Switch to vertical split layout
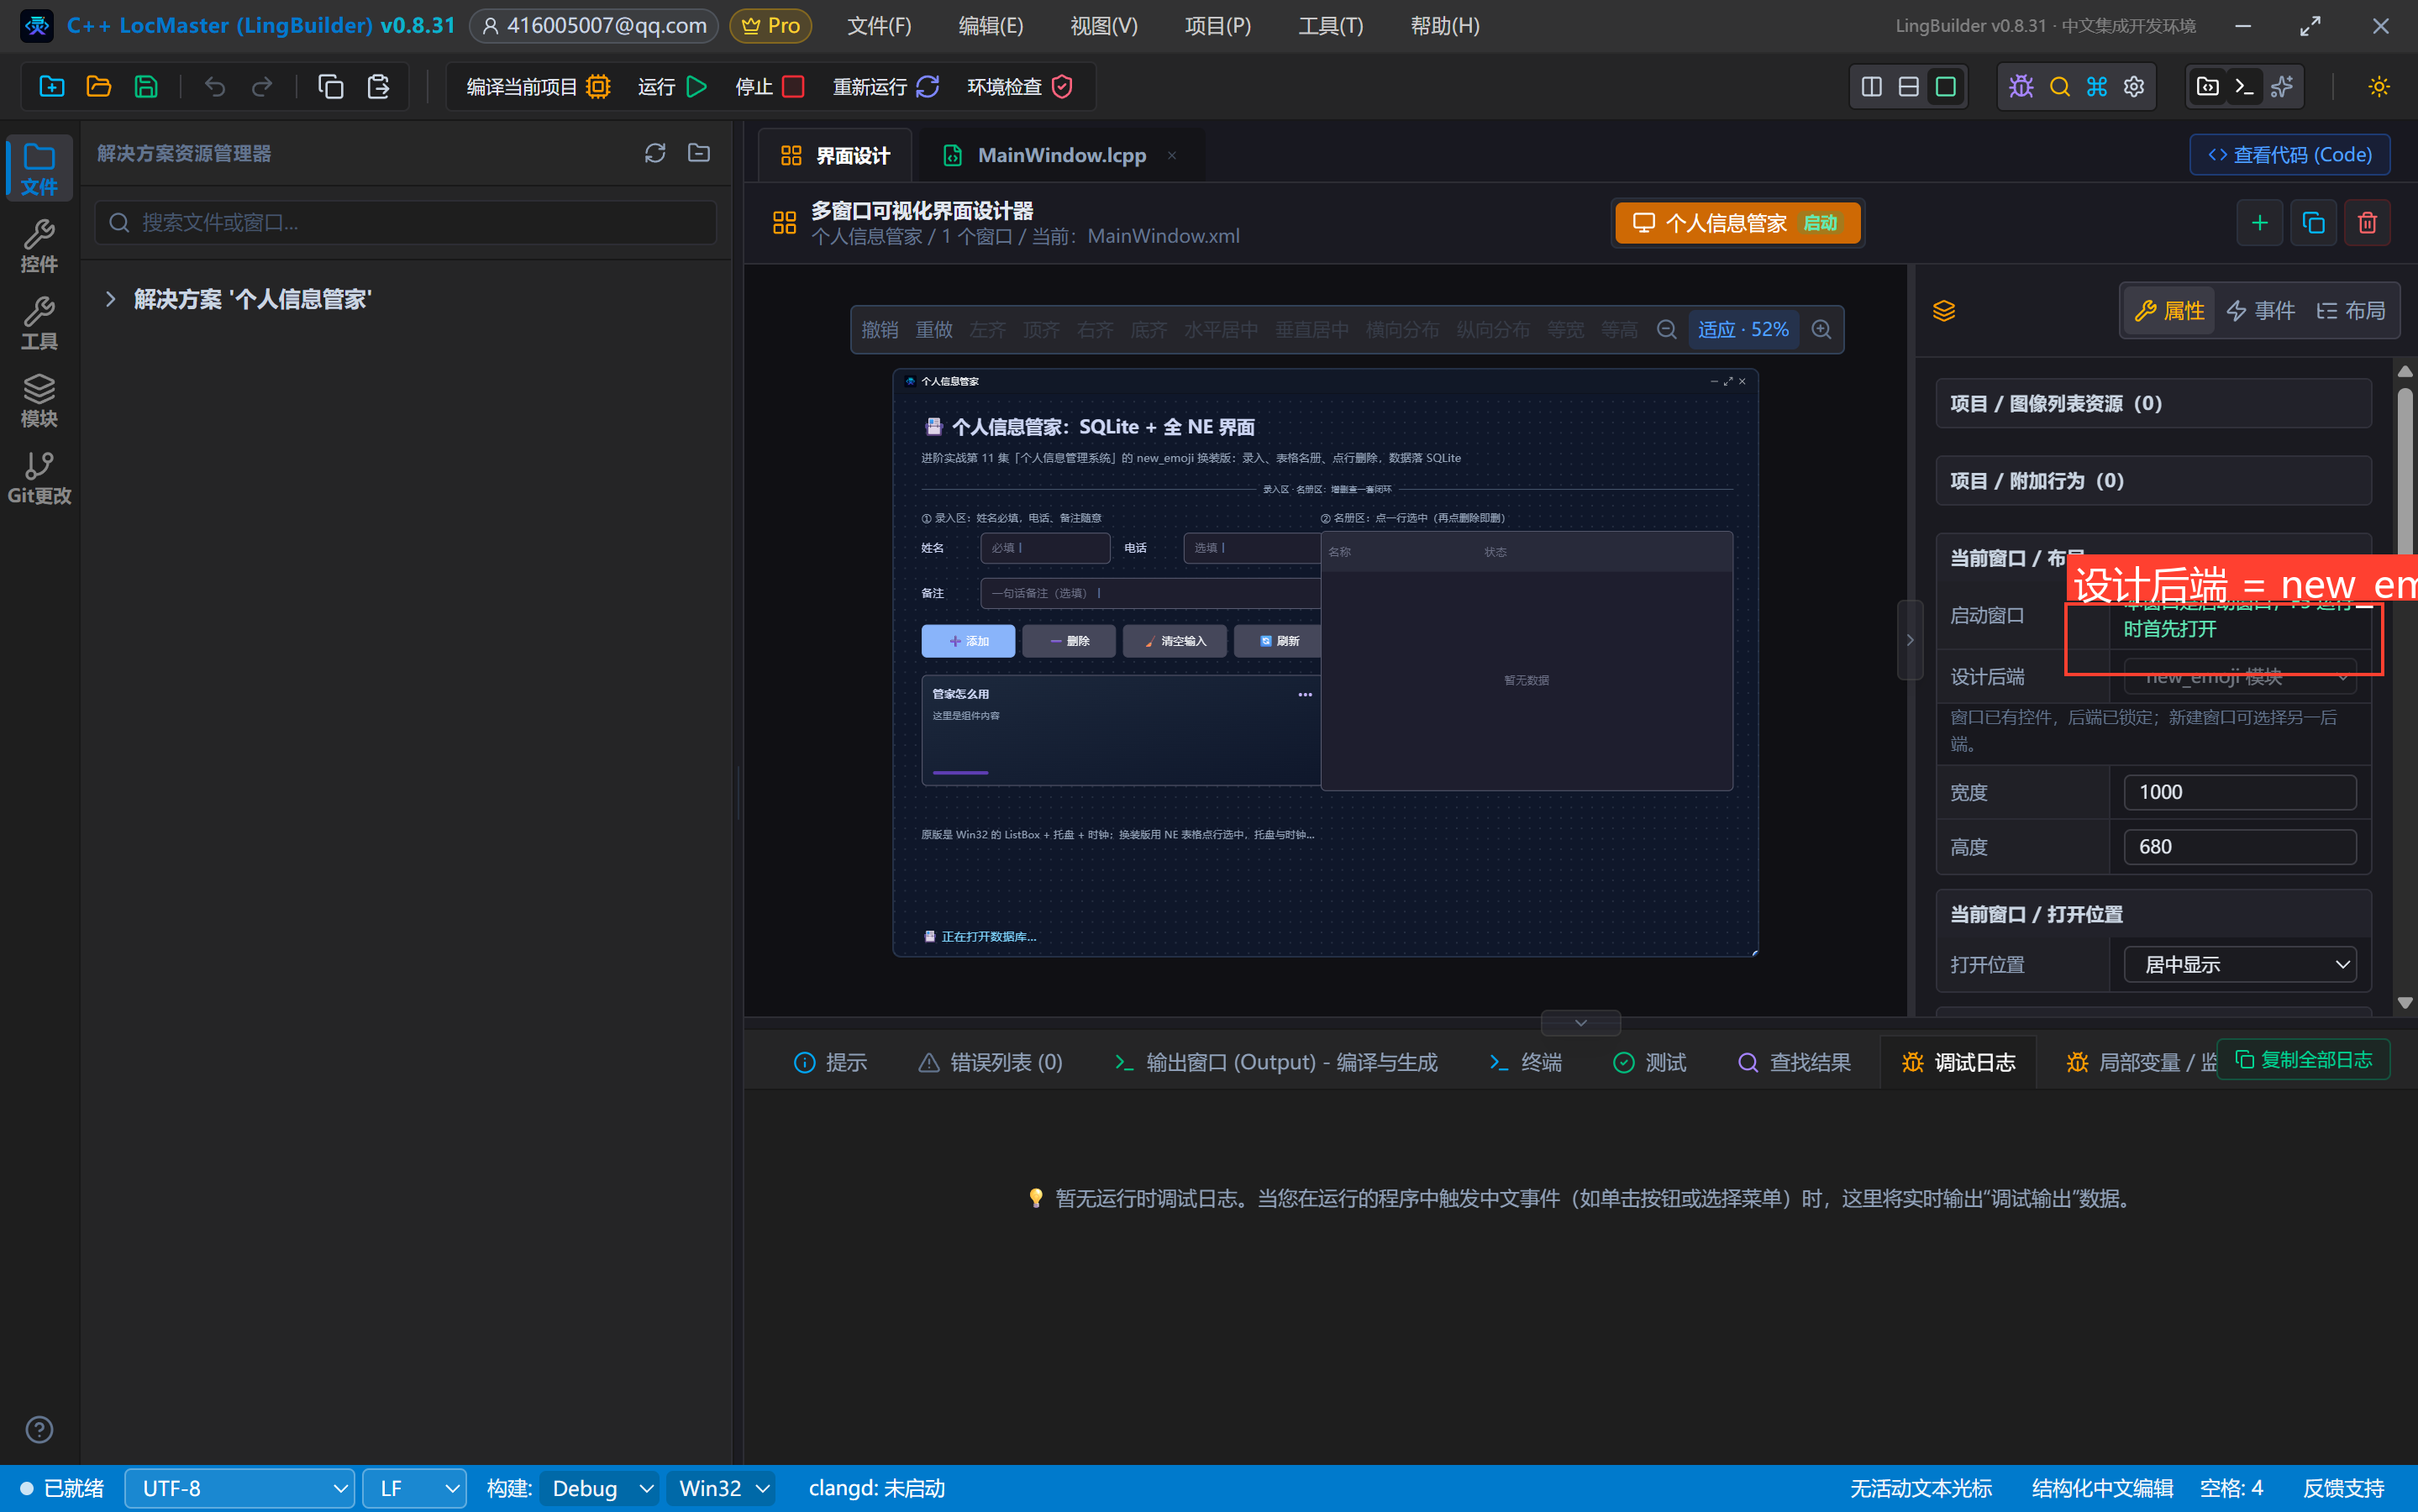Screen dimensions: 2418x1512 click(x=1871, y=87)
